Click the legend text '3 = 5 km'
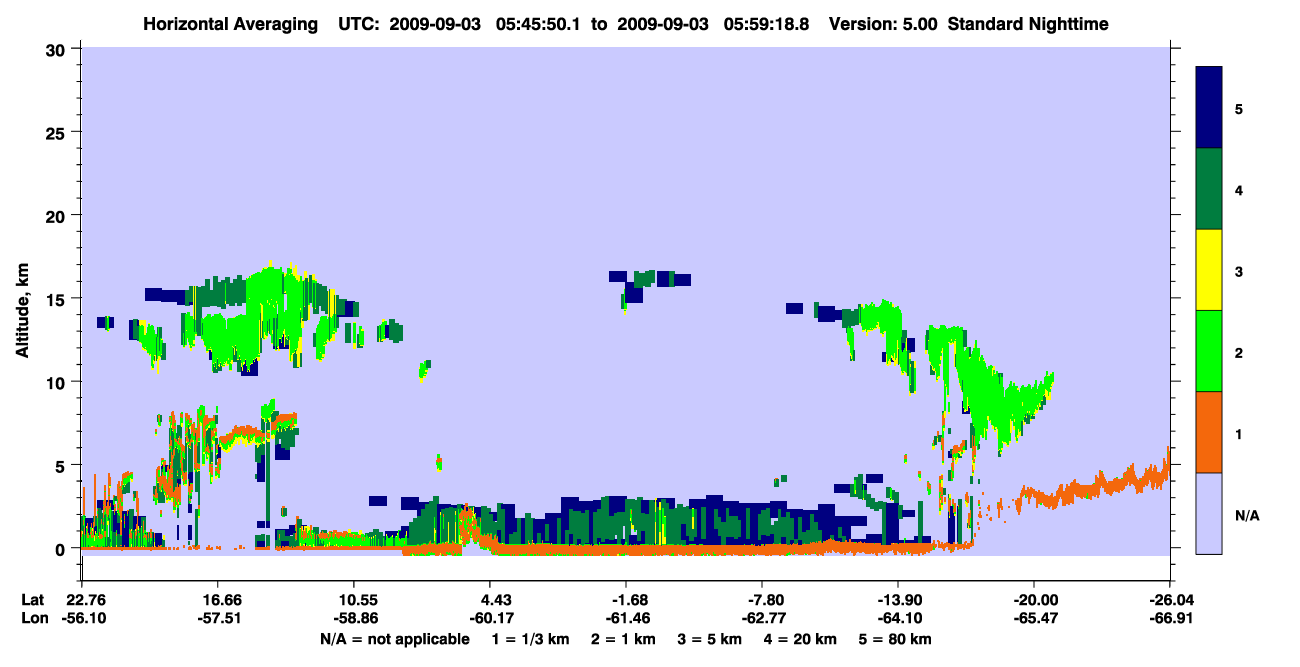 (x=711, y=639)
